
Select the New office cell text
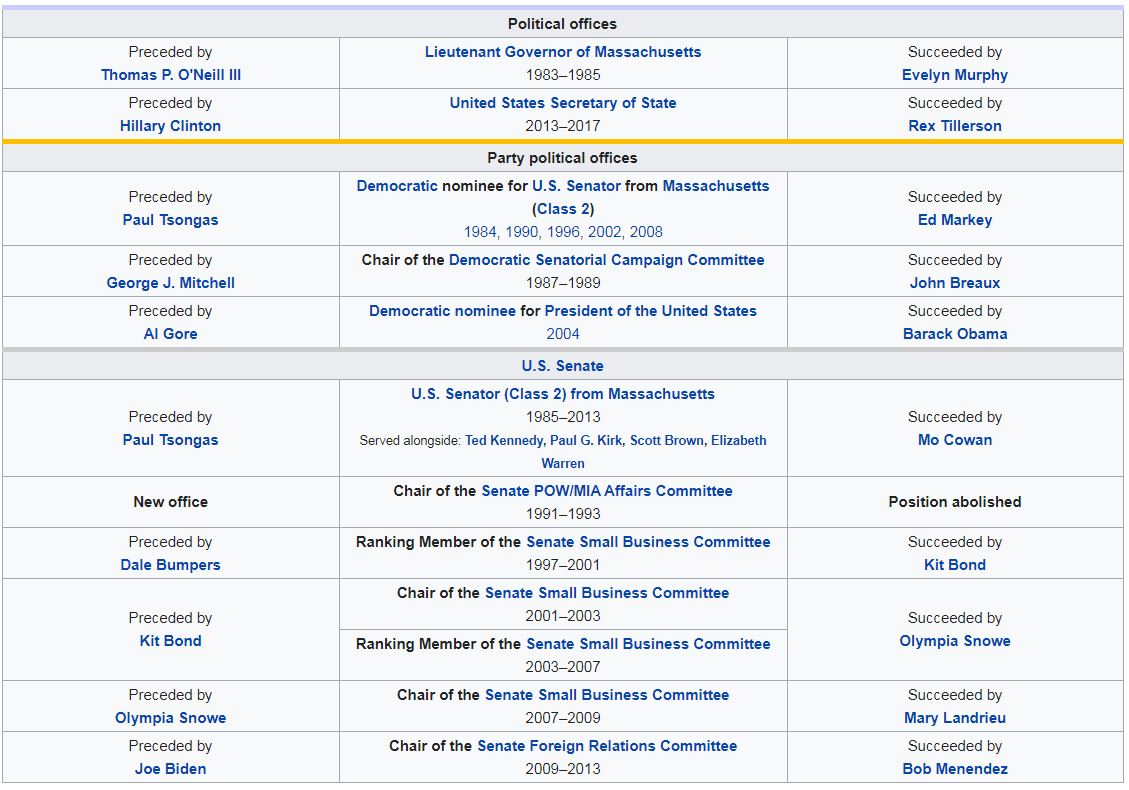click(x=171, y=502)
